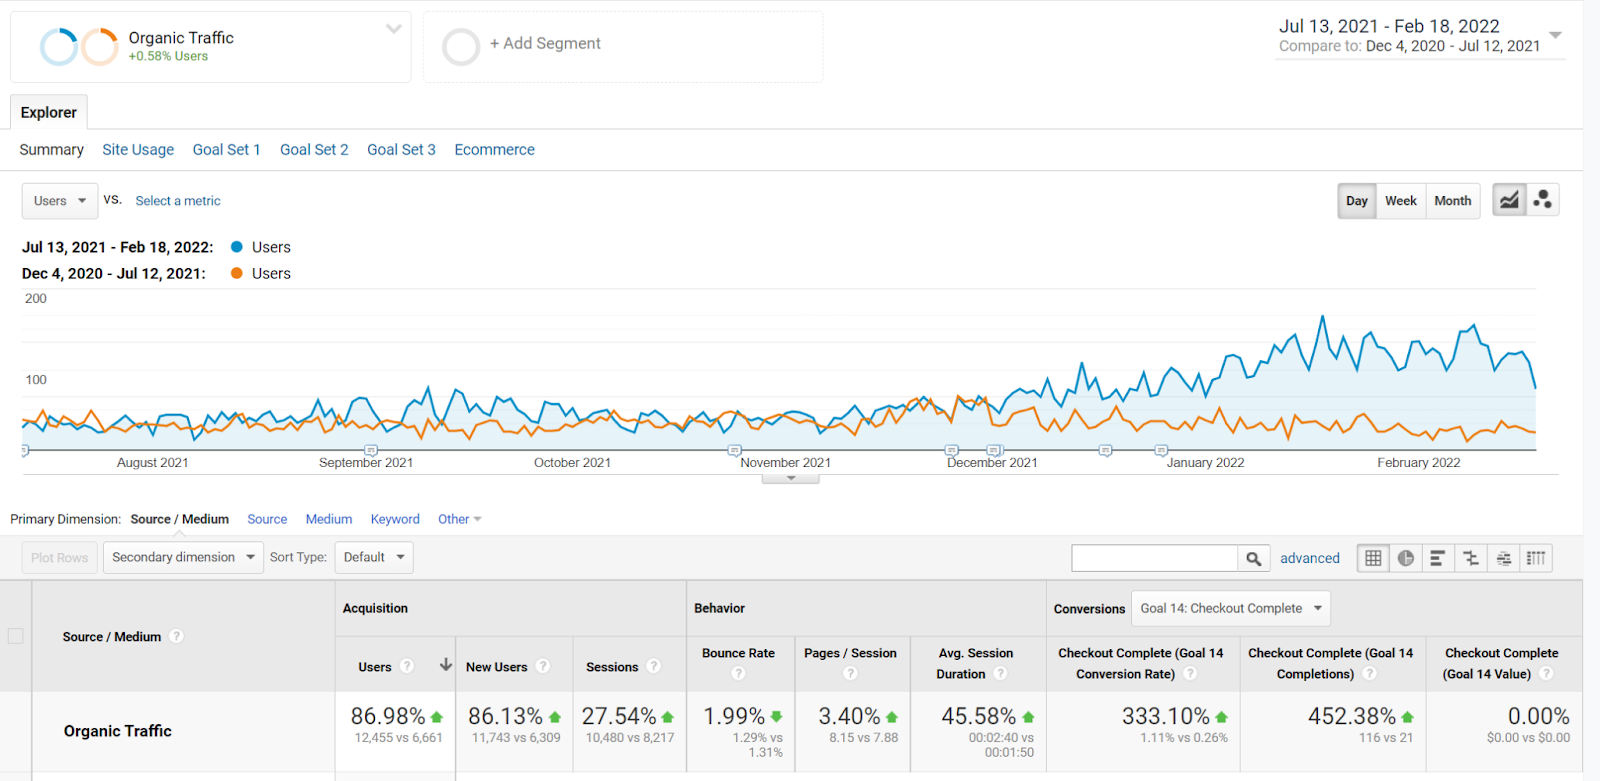1600x781 pixels.
Task: Click the Jul 13, 2021 - Feb 18, 2022 date range
Action: (x=1389, y=26)
